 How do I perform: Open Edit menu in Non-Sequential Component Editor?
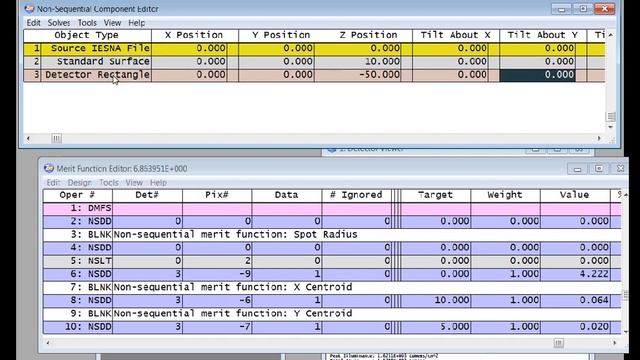[33, 23]
